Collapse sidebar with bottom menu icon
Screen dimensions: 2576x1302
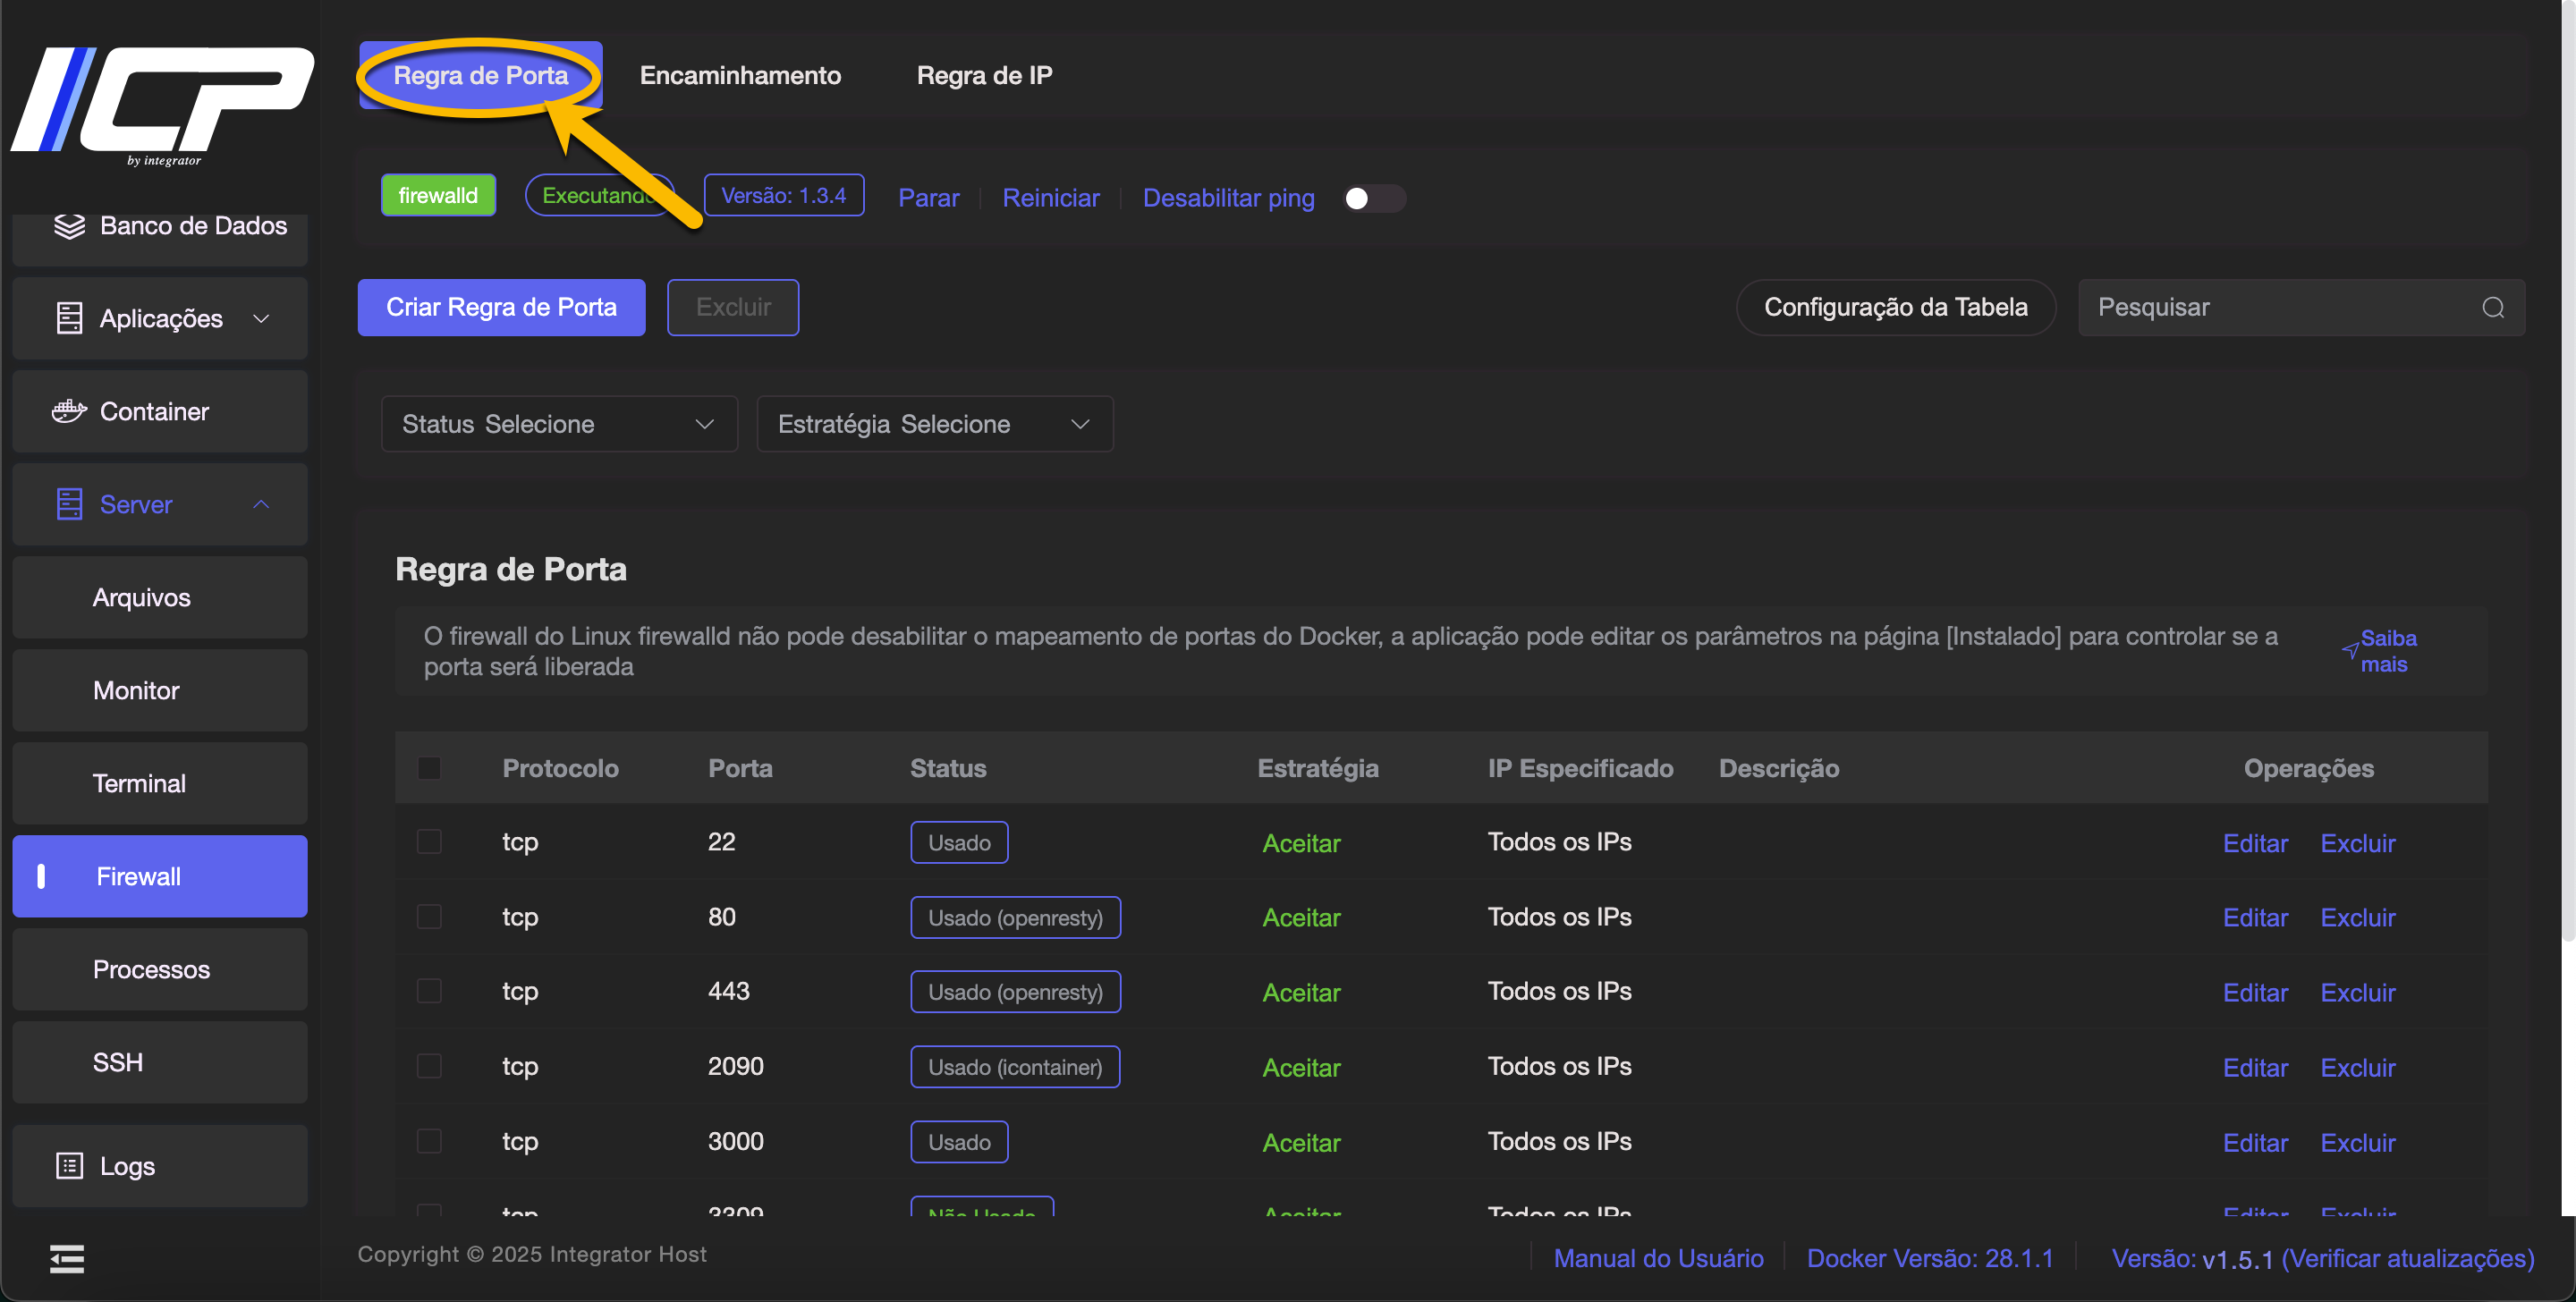tap(67, 1258)
